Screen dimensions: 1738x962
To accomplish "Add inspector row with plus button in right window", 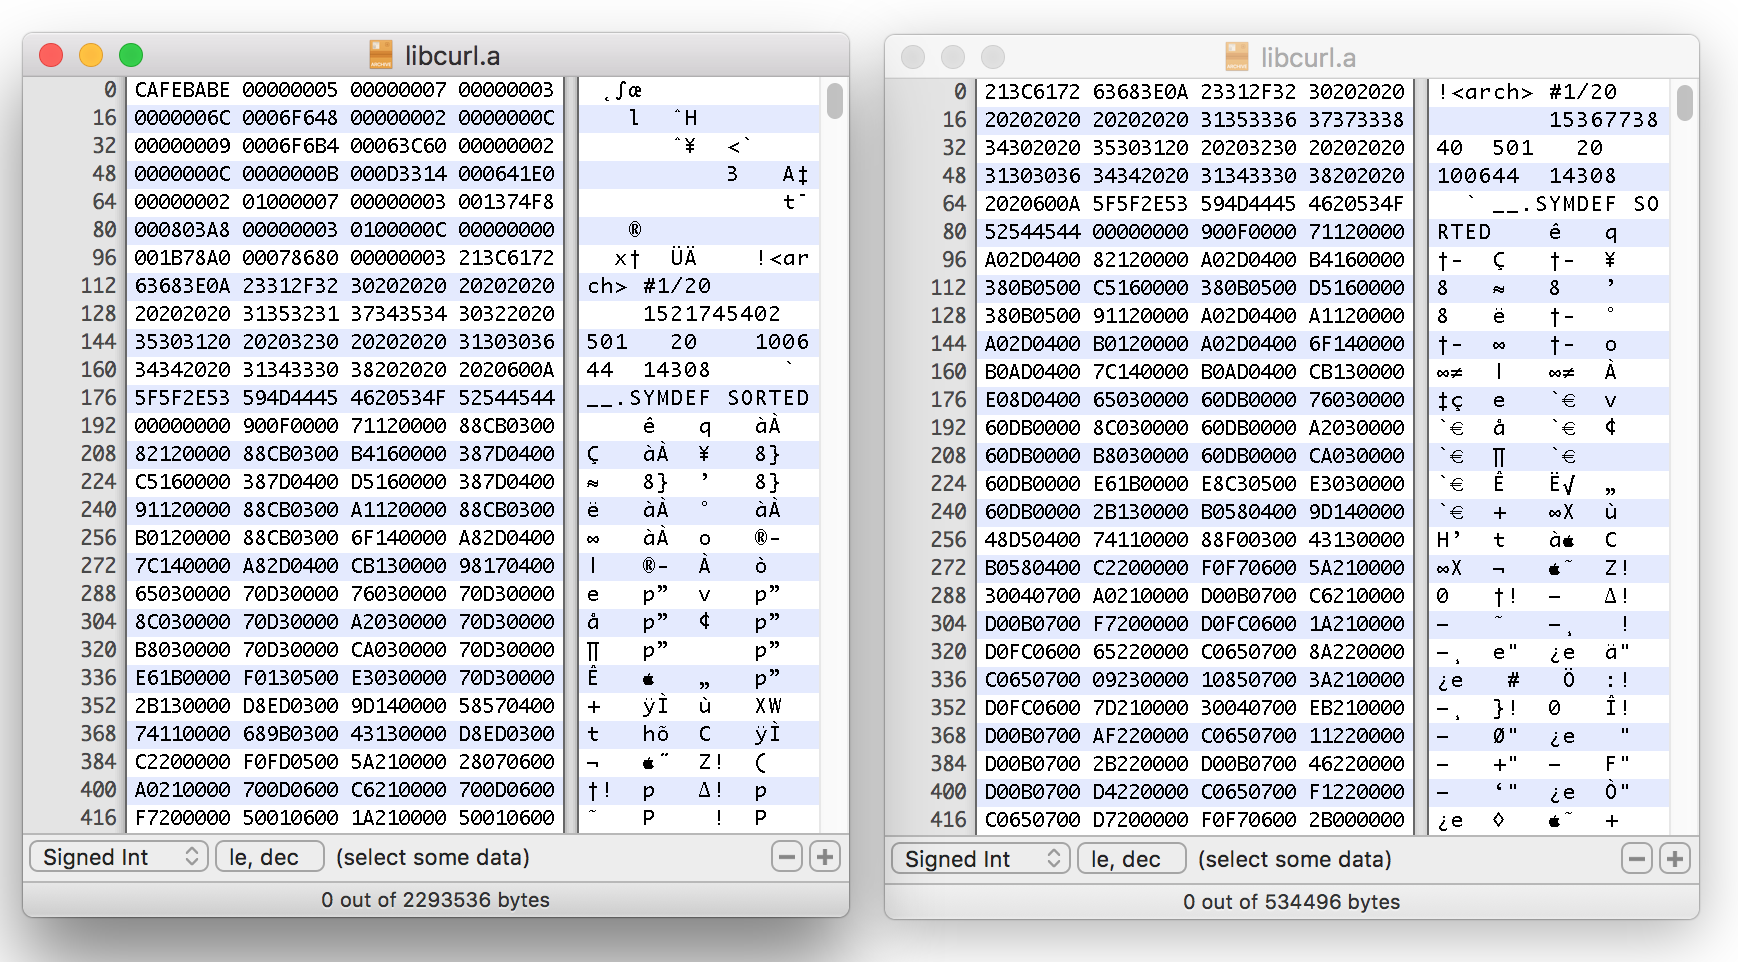I will (x=1675, y=859).
